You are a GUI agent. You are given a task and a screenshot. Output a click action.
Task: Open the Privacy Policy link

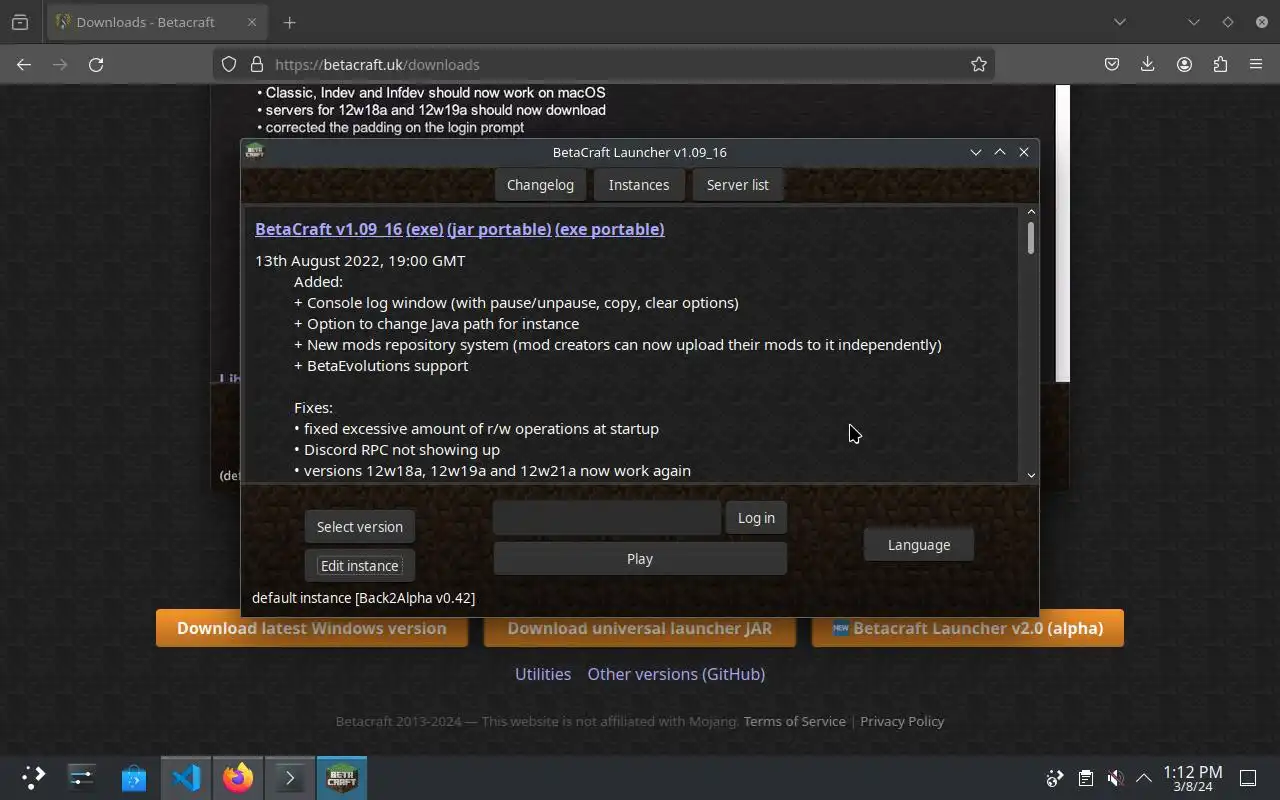[902, 721]
